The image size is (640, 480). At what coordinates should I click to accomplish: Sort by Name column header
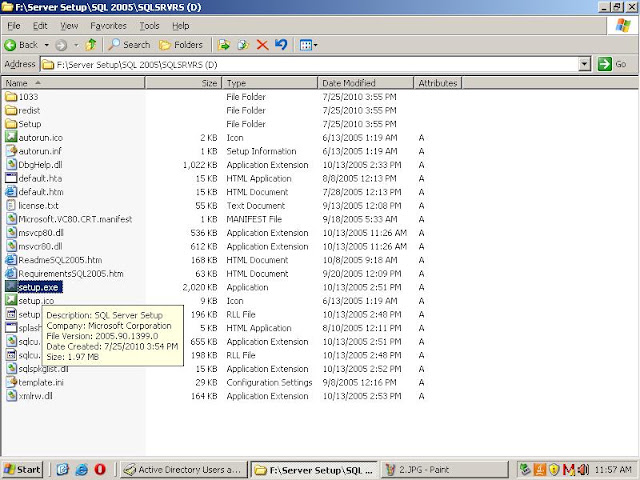(x=73, y=83)
